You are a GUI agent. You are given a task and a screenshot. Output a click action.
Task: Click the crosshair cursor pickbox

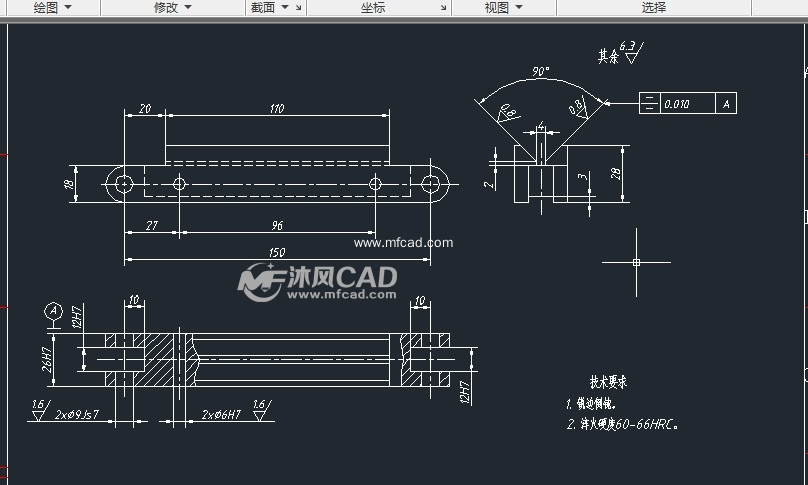tap(636, 263)
